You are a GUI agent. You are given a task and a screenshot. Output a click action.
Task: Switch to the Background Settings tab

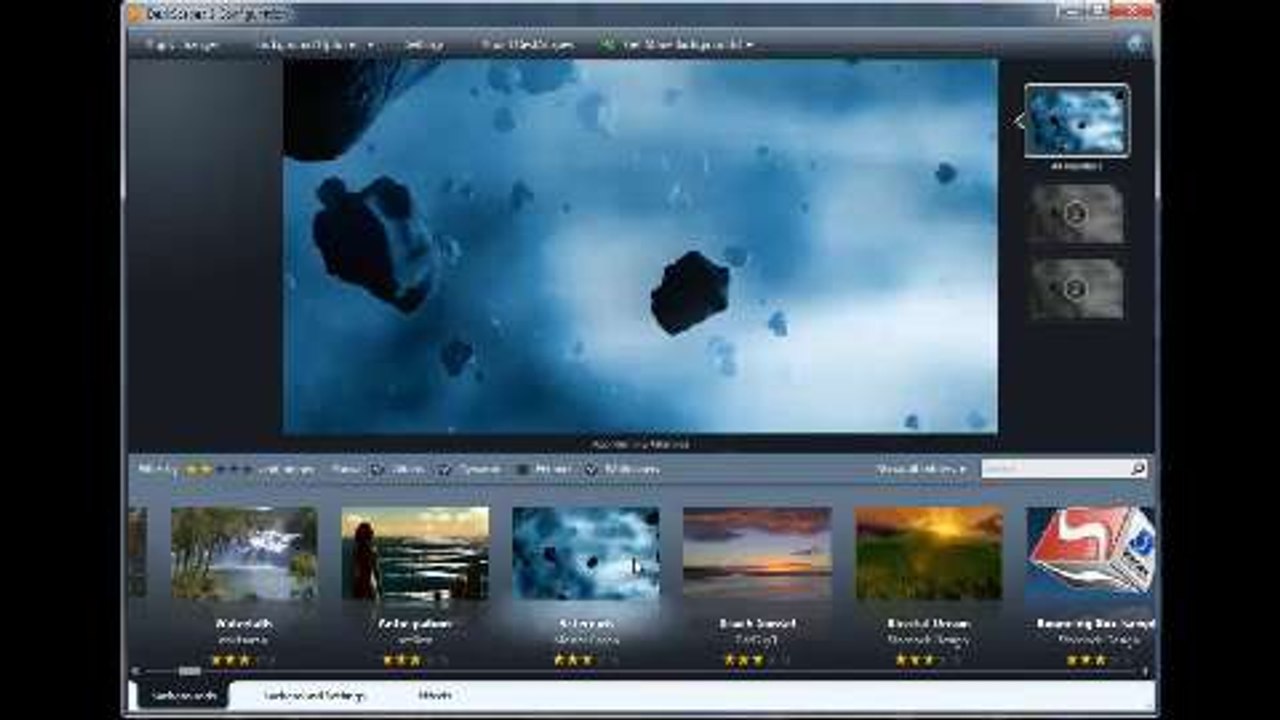[315, 695]
